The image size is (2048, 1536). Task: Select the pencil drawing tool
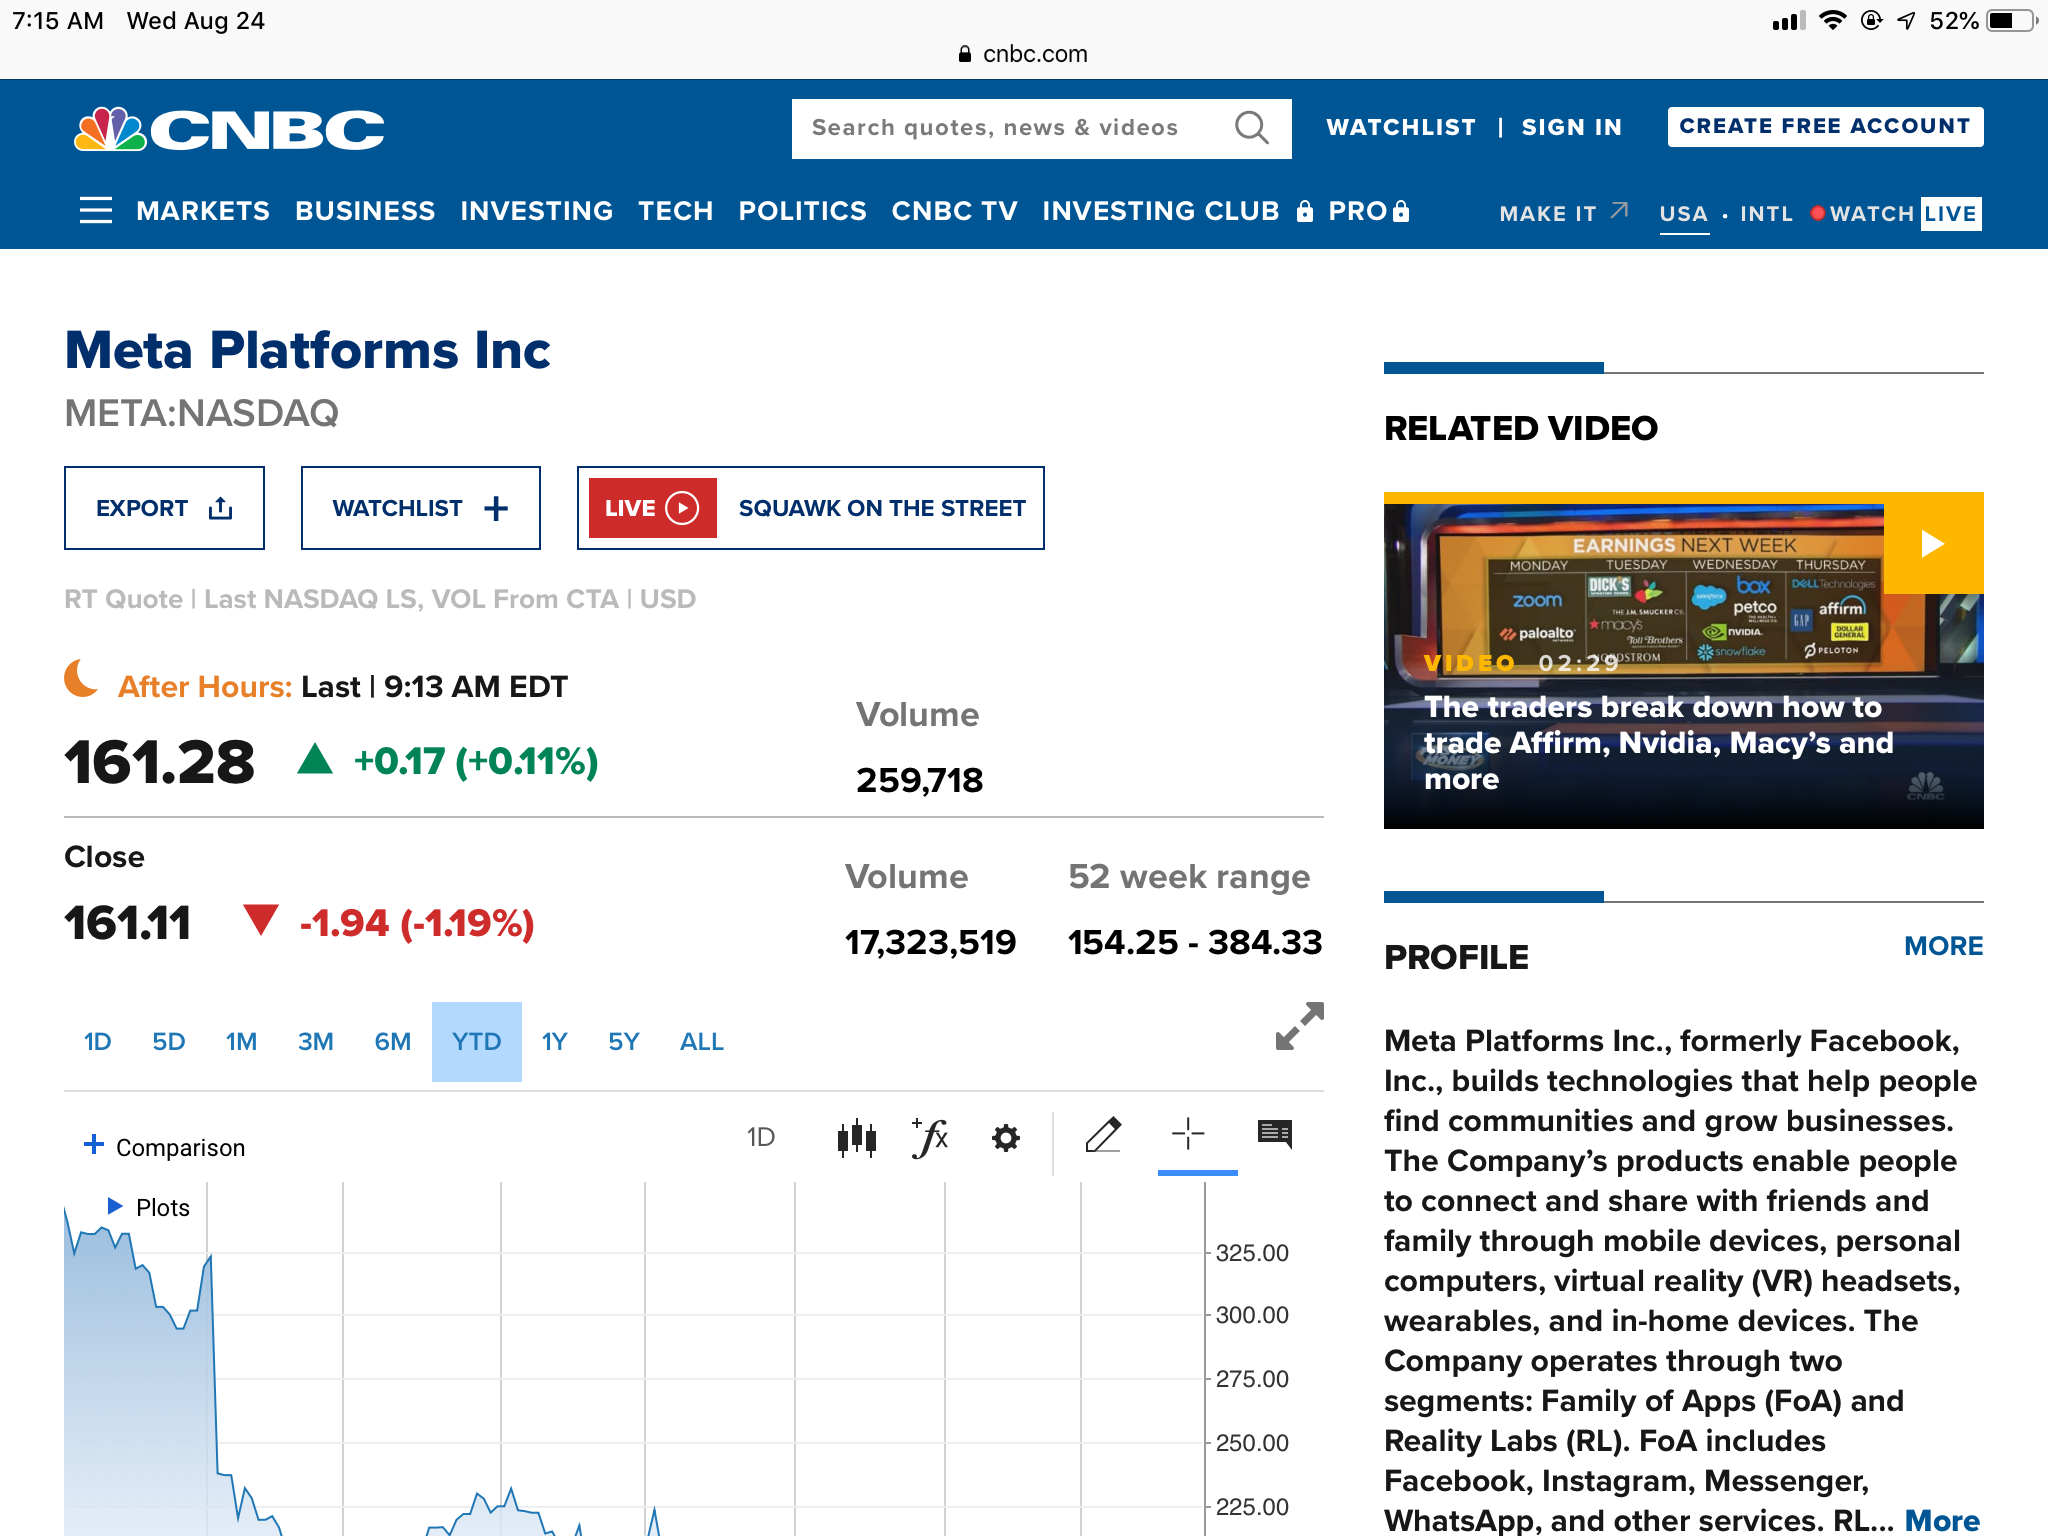(1103, 1135)
